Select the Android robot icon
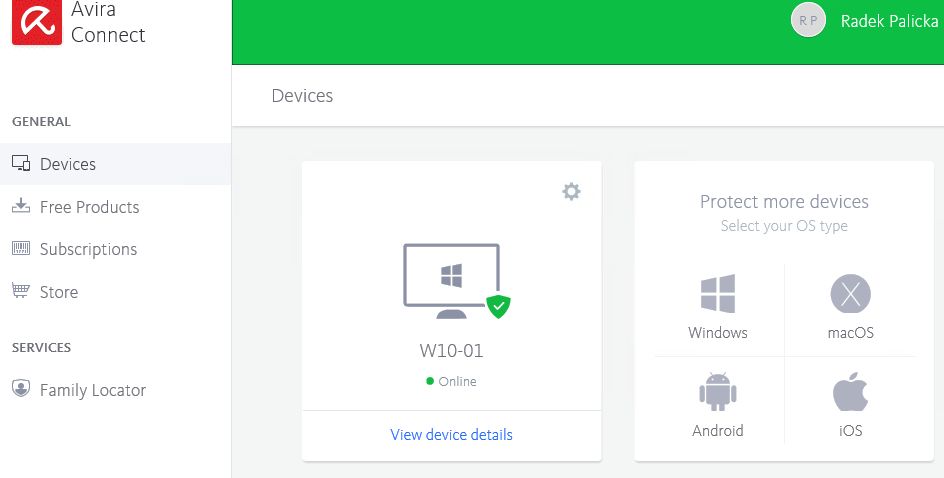944x478 pixels. click(718, 392)
